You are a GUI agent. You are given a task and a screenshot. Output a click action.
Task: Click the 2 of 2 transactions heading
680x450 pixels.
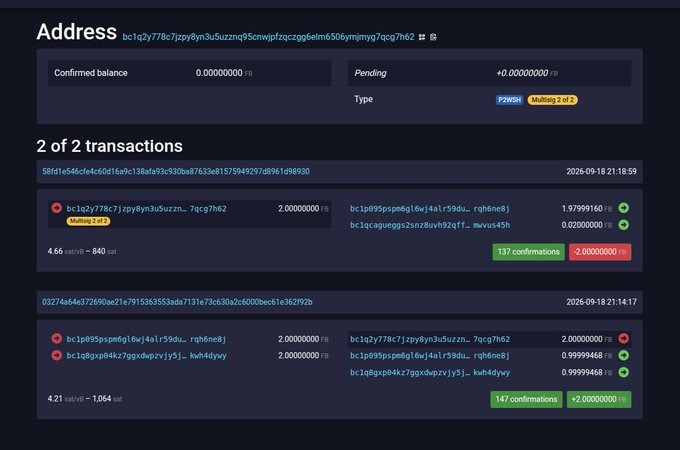point(109,146)
